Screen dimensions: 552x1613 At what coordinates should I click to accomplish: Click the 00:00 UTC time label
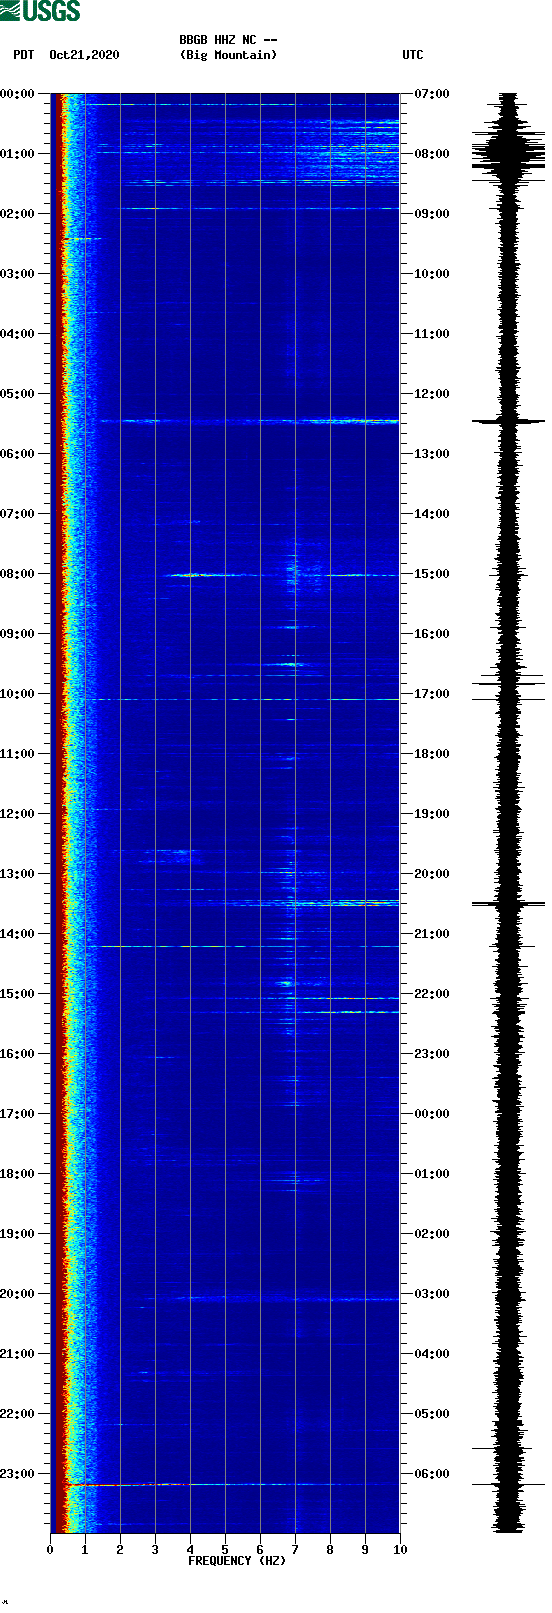coord(432,1114)
